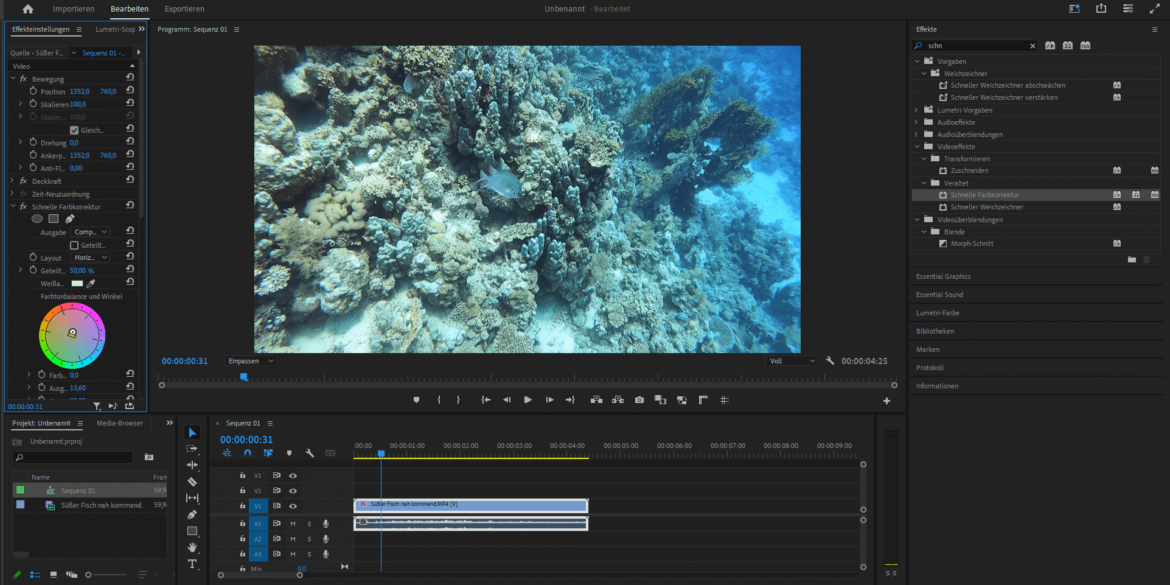
Task: Click the camera icon to export a frame
Action: [638, 399]
